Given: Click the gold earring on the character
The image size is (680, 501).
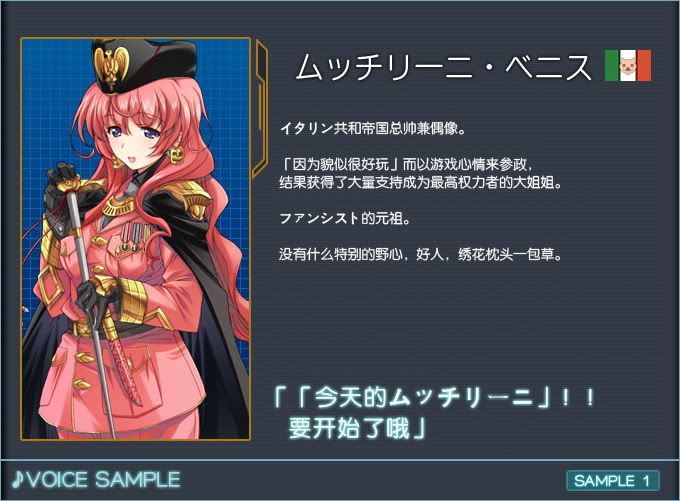Looking at the screenshot, I should (x=176, y=154).
